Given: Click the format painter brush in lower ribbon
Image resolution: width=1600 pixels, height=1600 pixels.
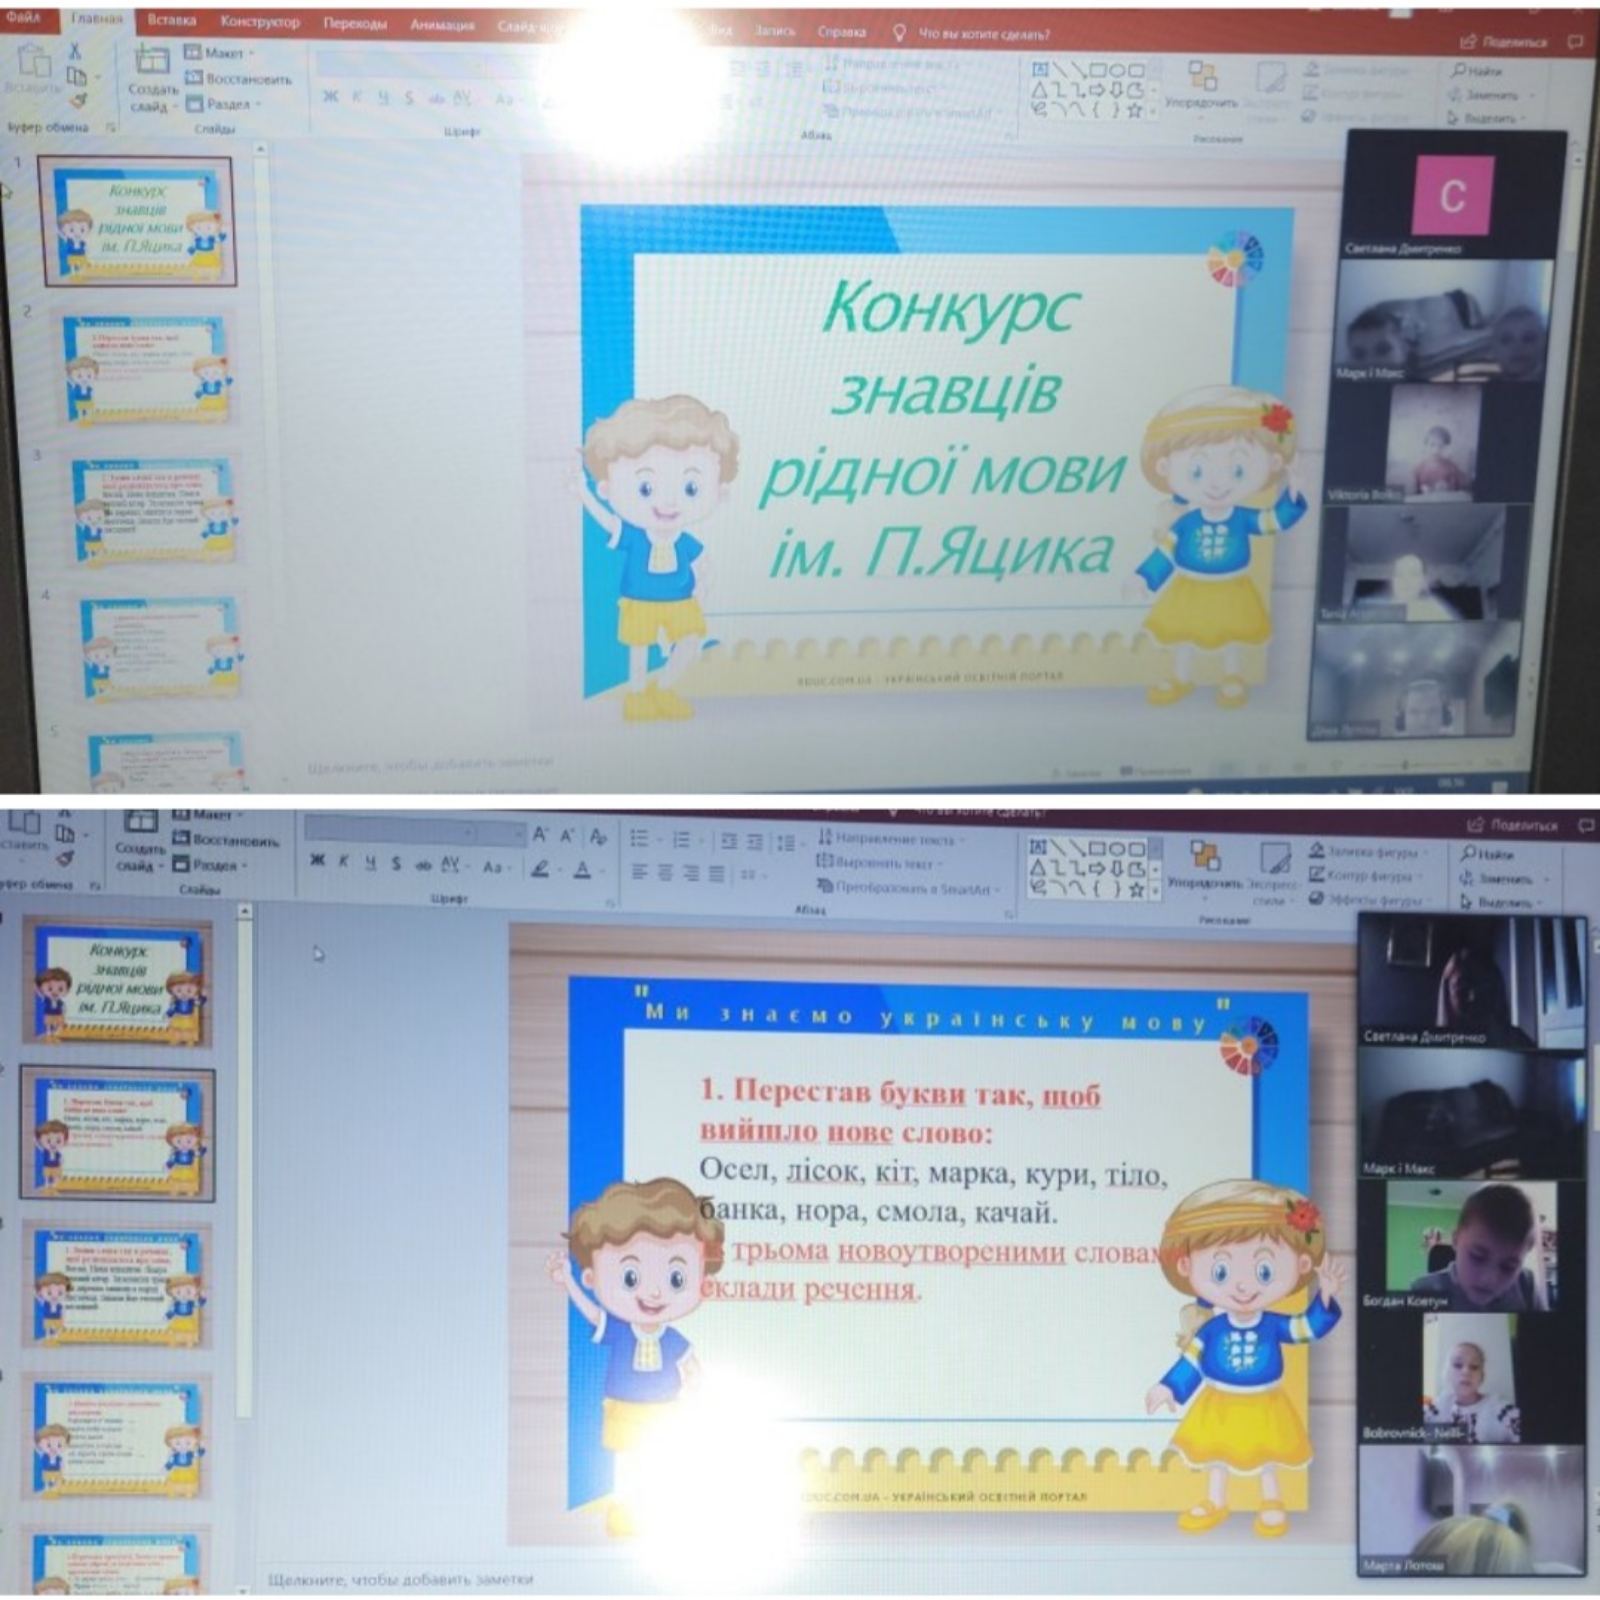Looking at the screenshot, I should 65,858.
